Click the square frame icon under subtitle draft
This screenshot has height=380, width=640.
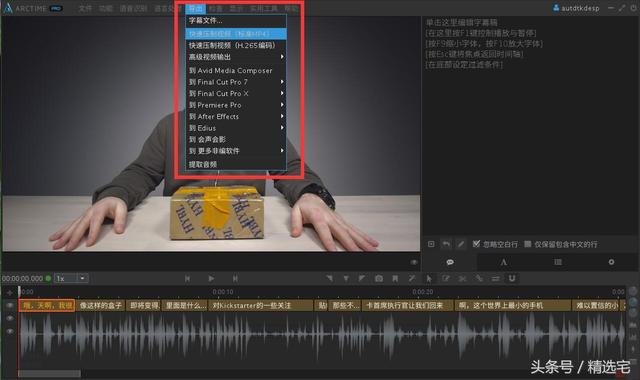pyautogui.click(x=431, y=244)
